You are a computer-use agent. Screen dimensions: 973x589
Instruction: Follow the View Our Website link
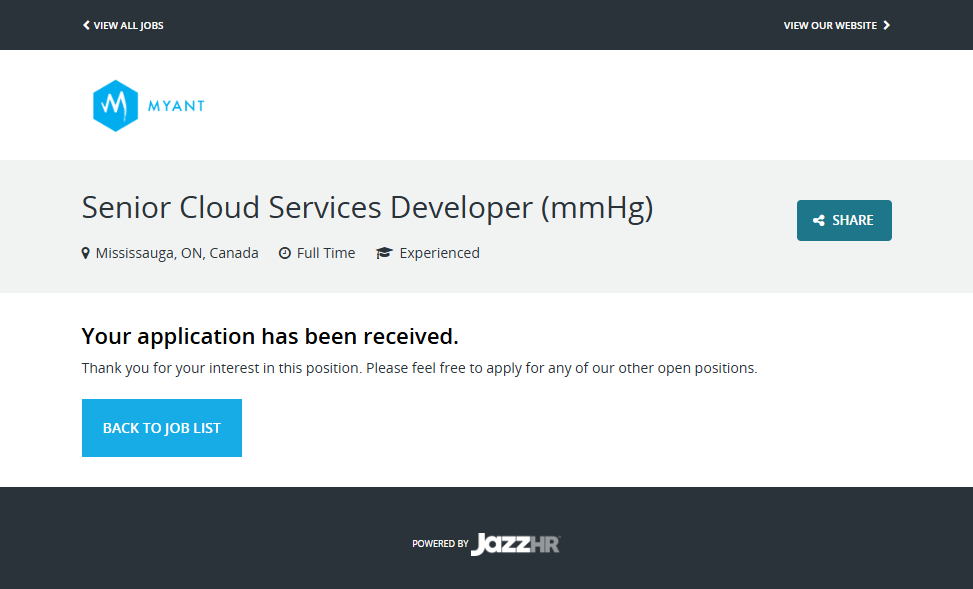tap(830, 25)
